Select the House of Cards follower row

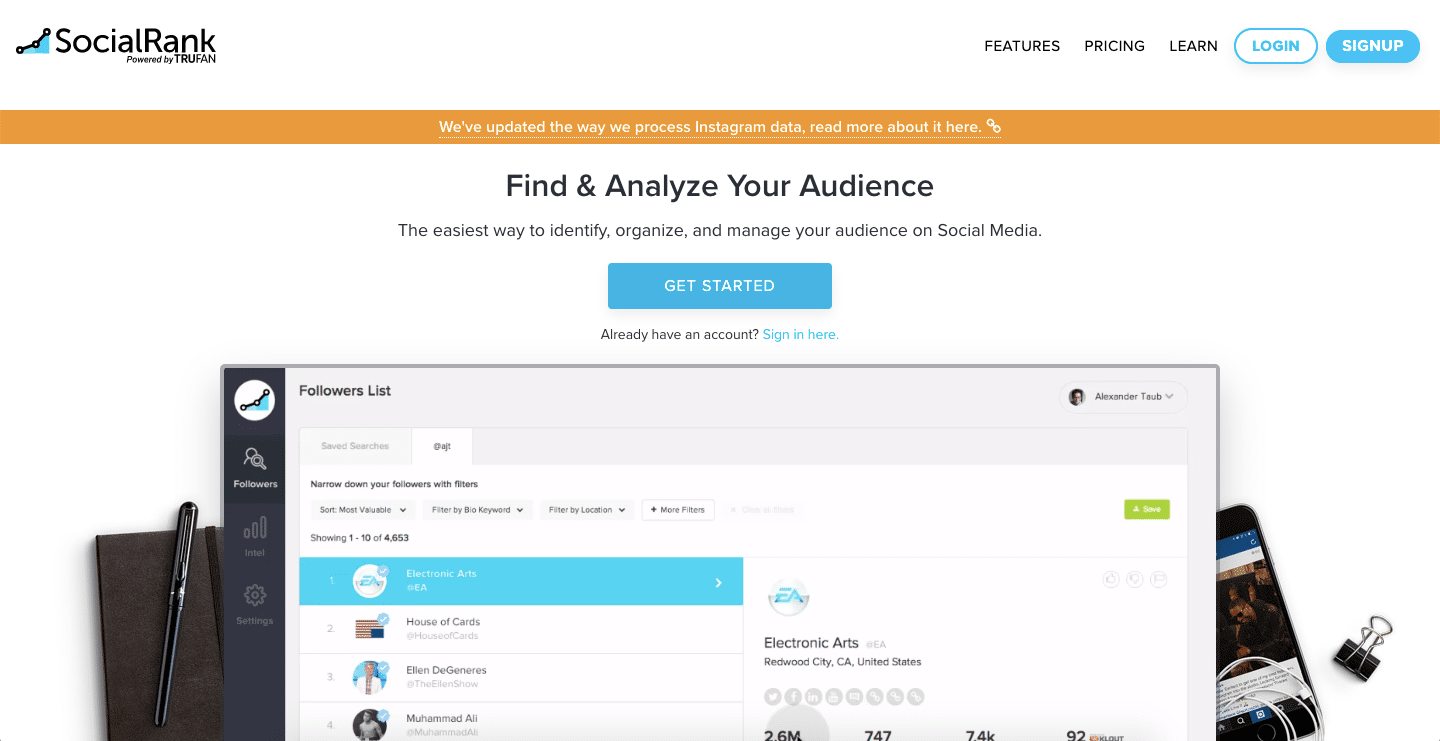(x=520, y=628)
